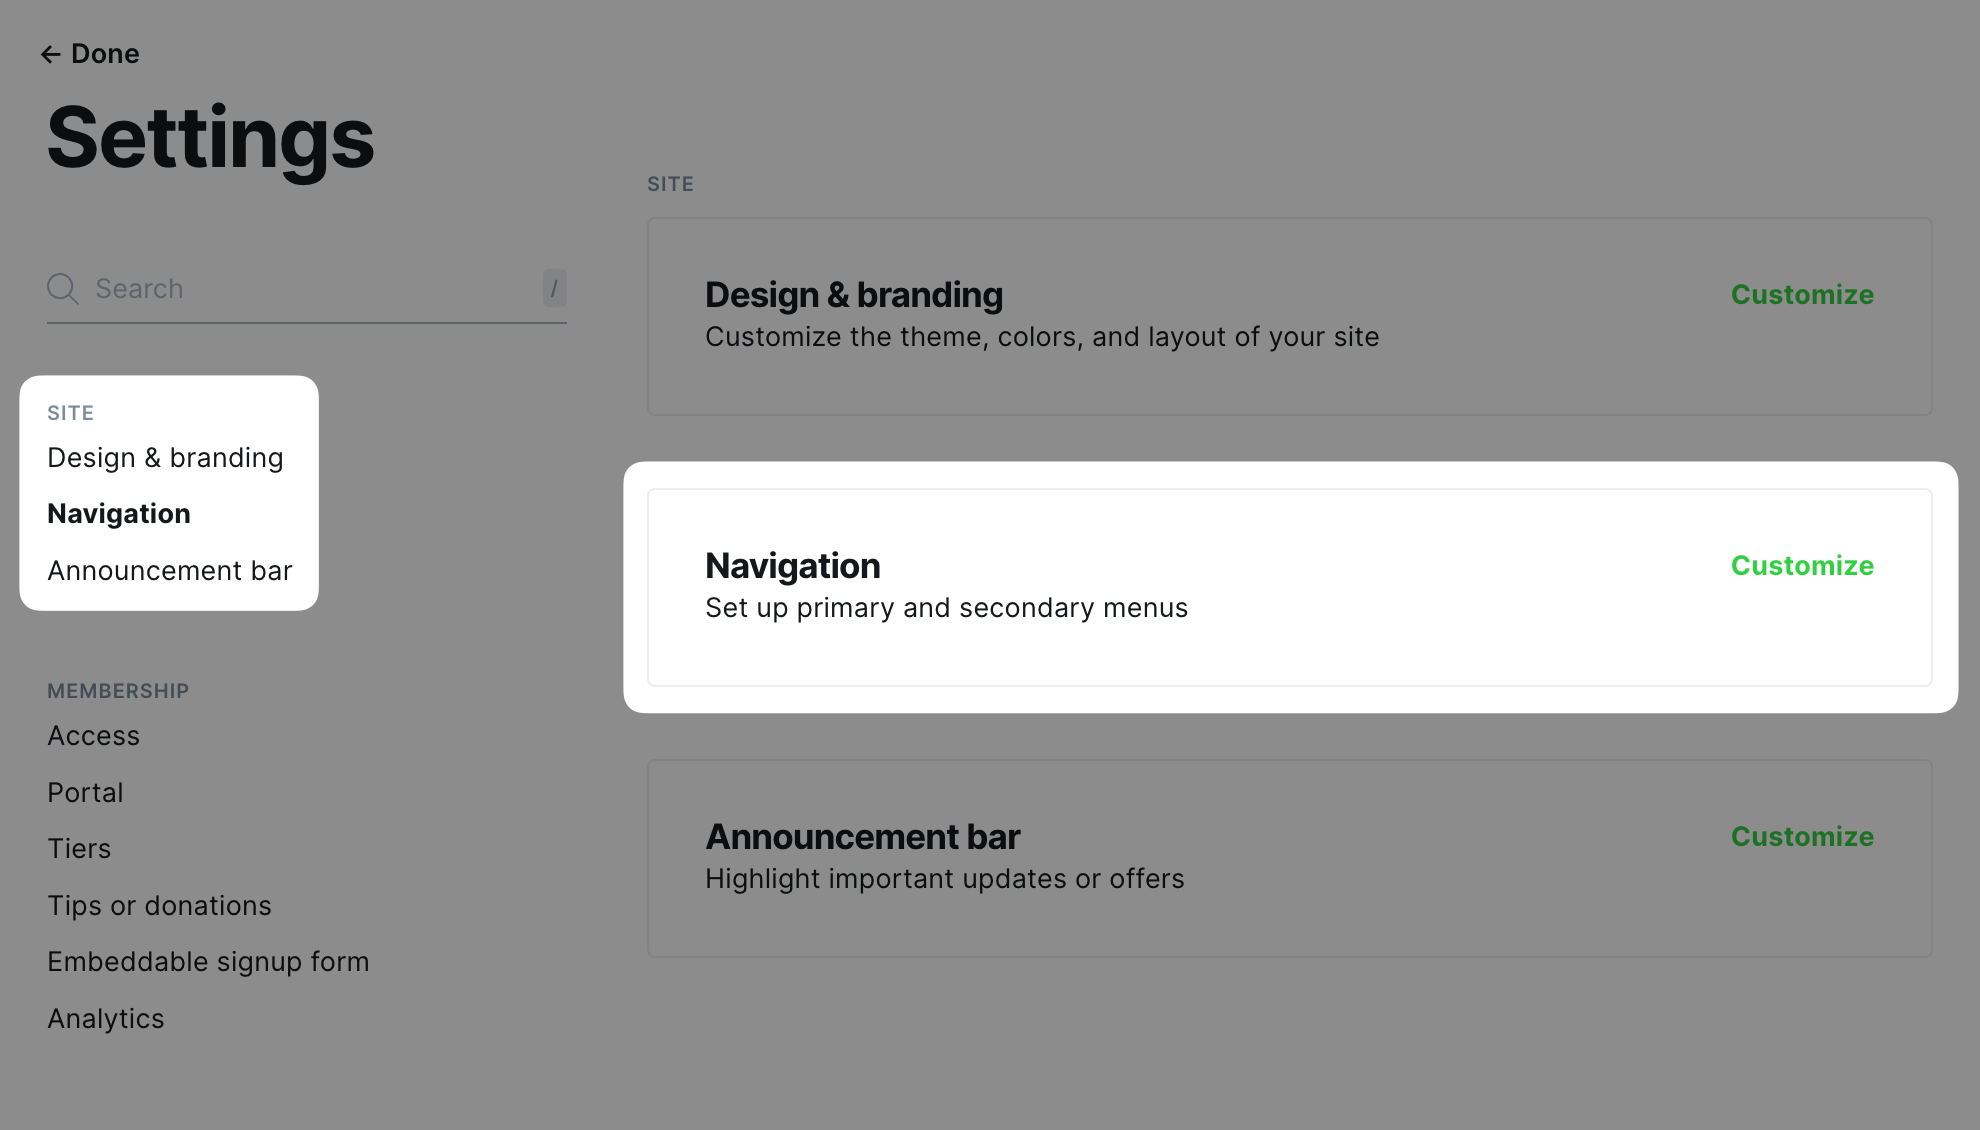This screenshot has height=1130, width=1980.
Task: Click the back arrow next to Done
Action: 50,53
